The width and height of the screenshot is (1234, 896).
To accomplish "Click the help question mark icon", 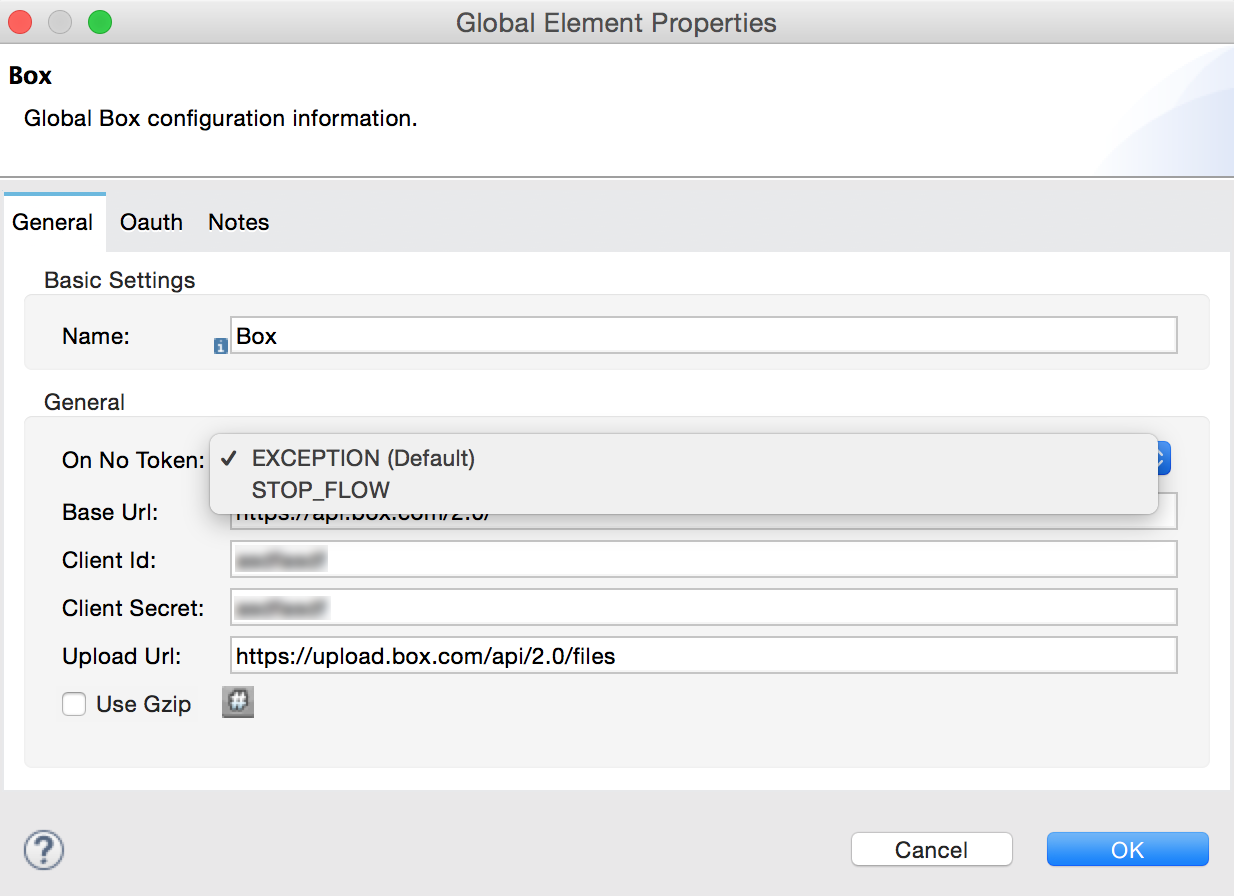I will [42, 849].
